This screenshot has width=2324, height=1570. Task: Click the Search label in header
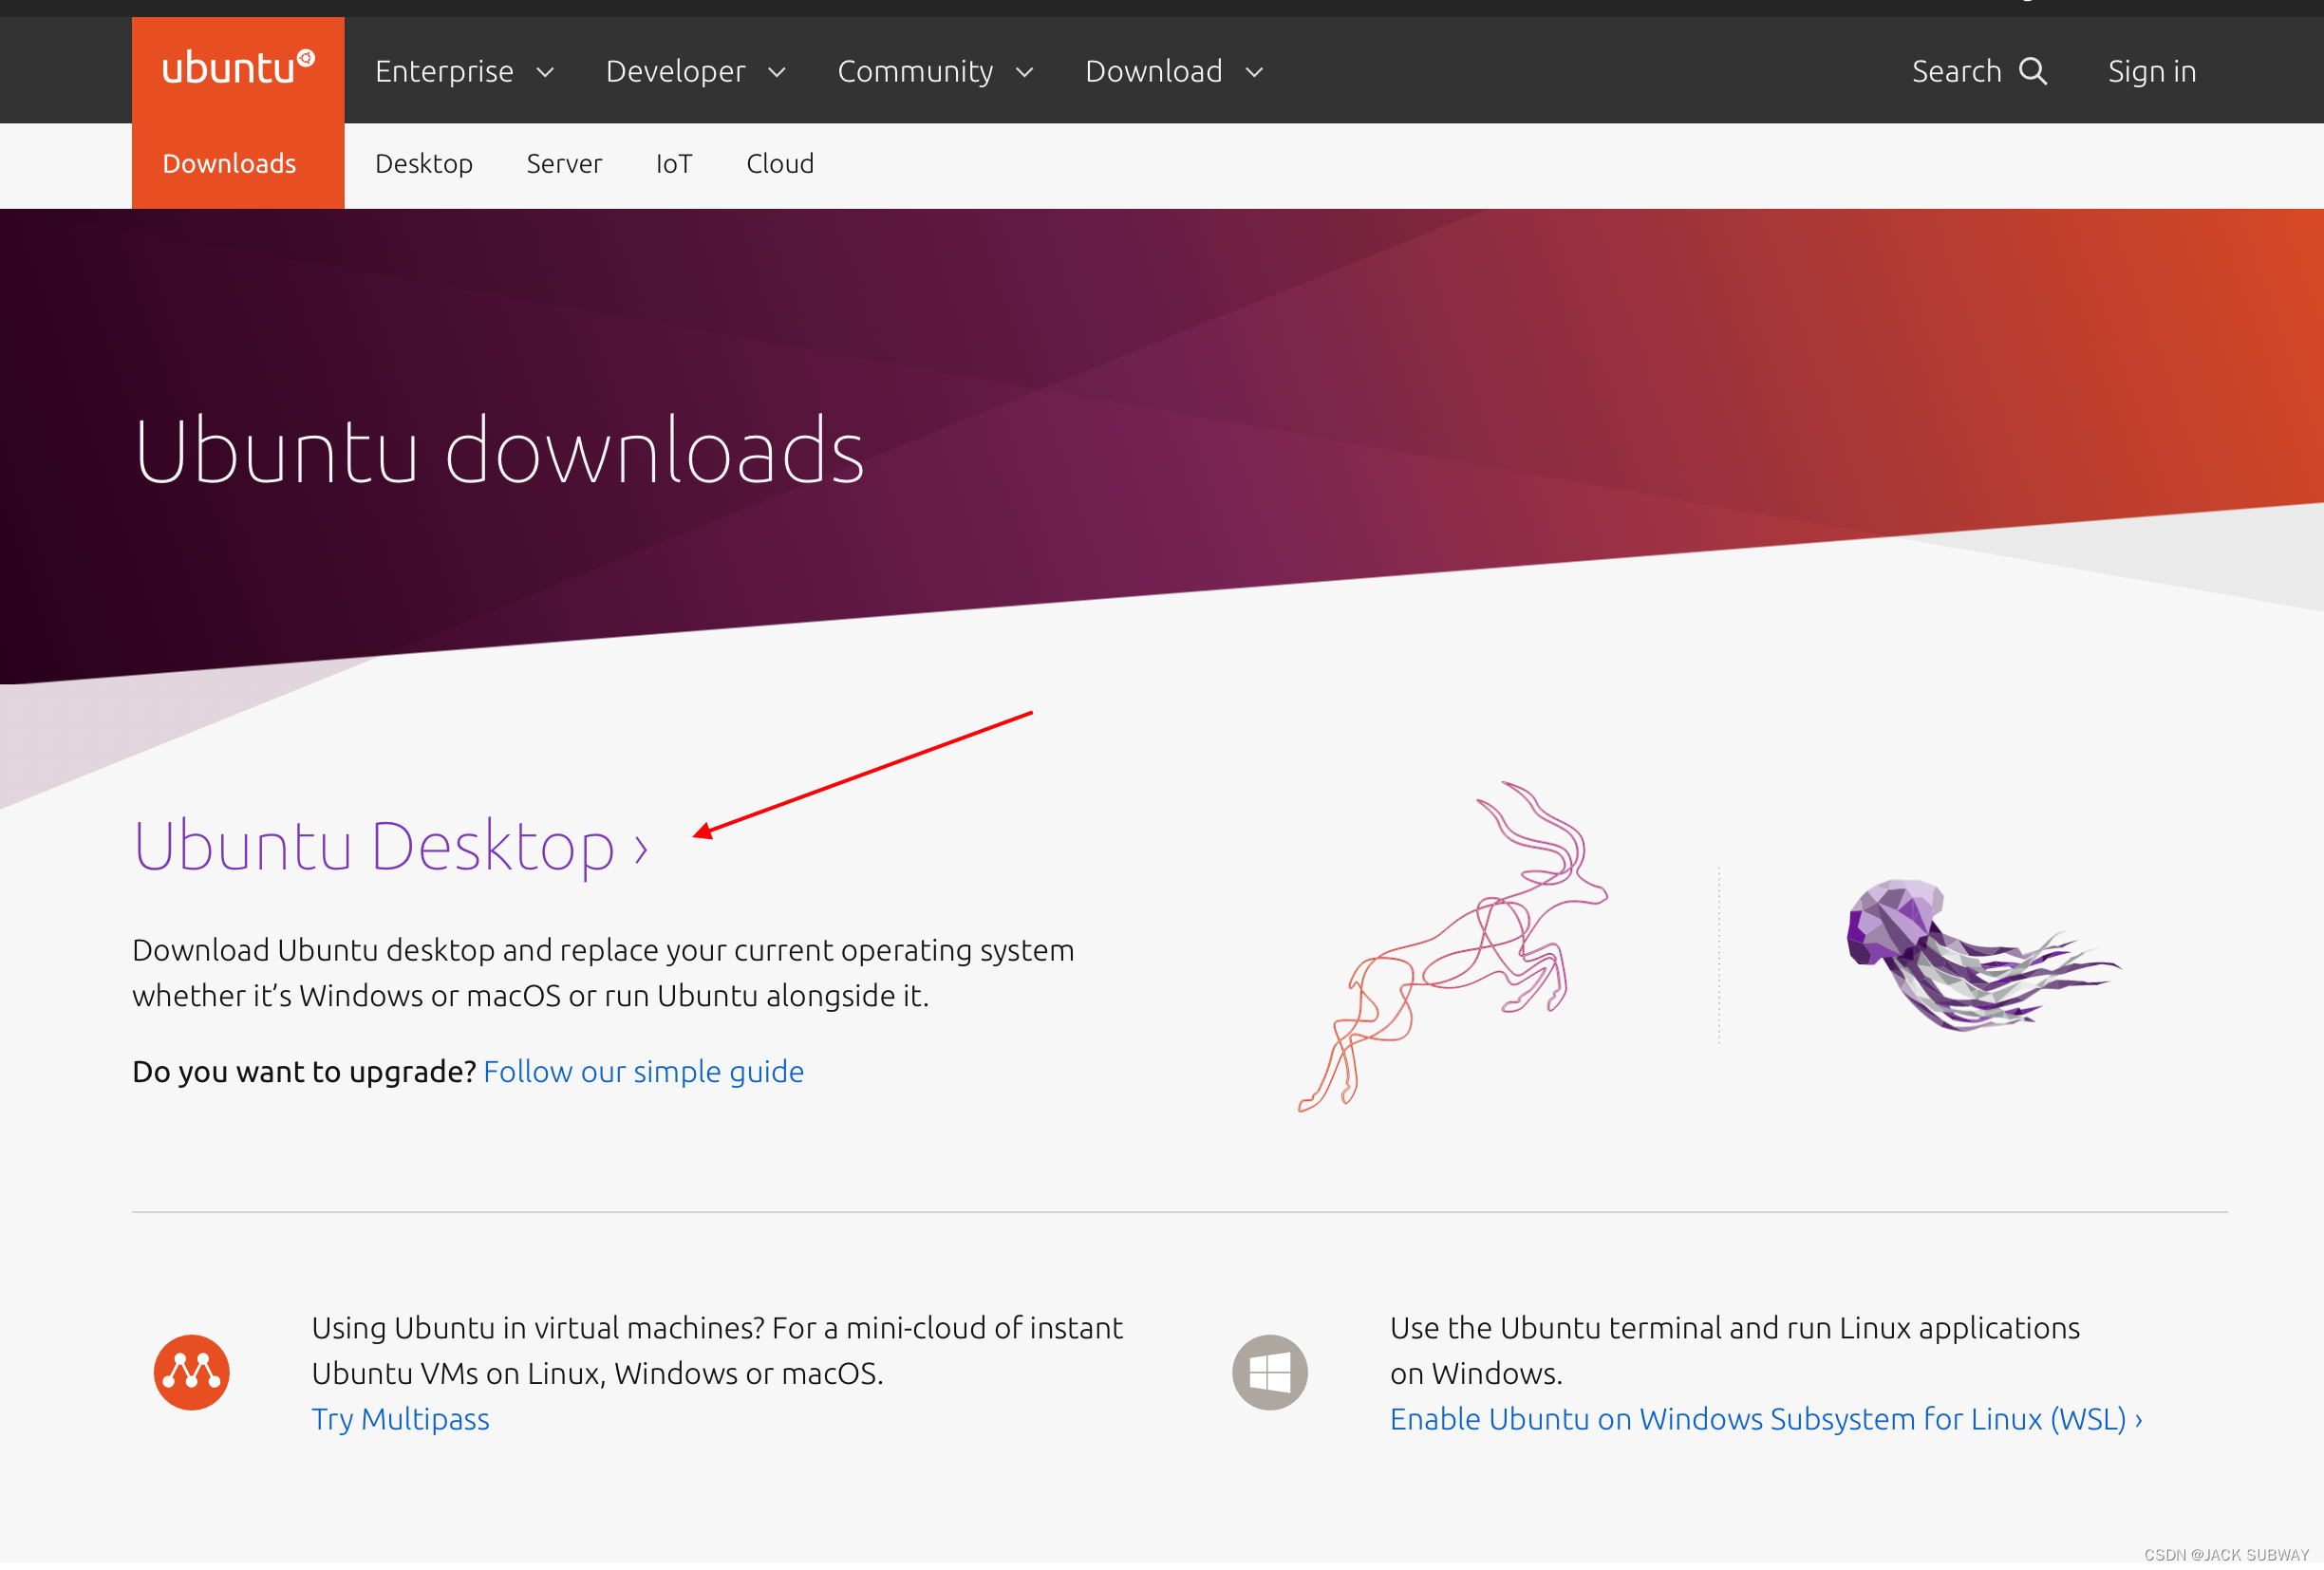1956,71
